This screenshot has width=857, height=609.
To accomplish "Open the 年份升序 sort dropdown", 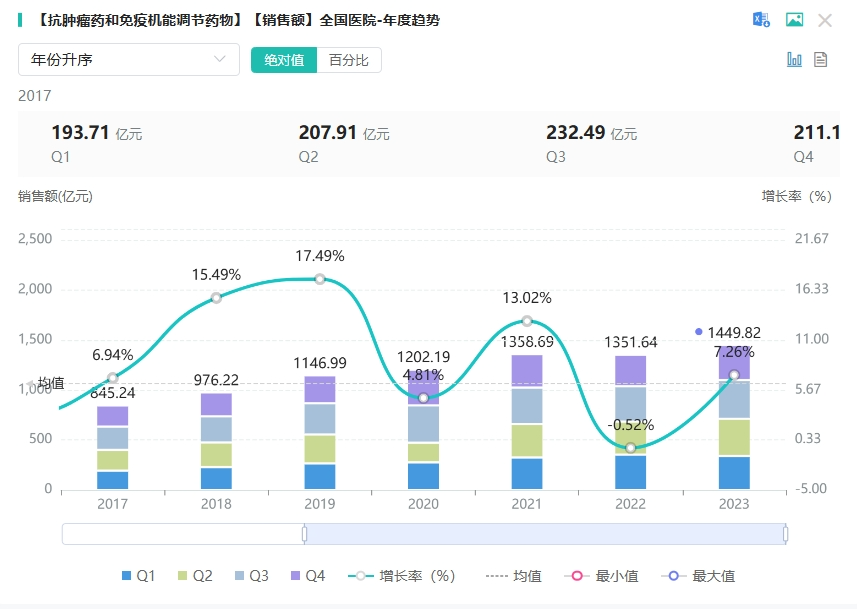I will pyautogui.click(x=129, y=60).
